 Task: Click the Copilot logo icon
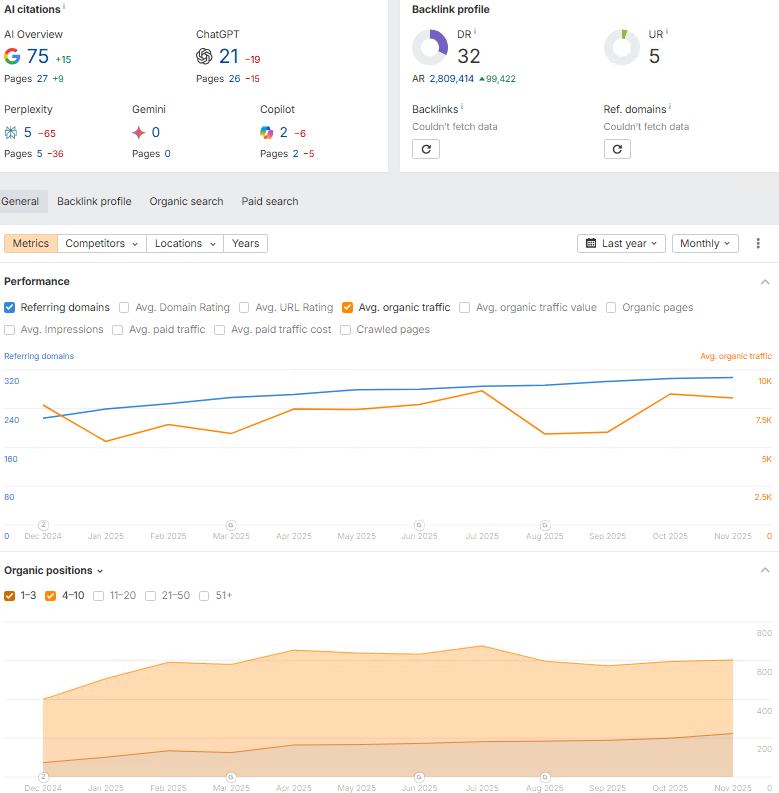pos(267,133)
